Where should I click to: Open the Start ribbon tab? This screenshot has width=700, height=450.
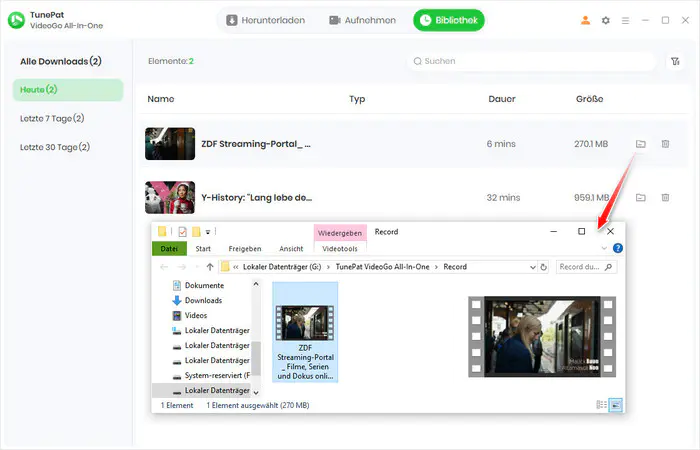point(203,249)
